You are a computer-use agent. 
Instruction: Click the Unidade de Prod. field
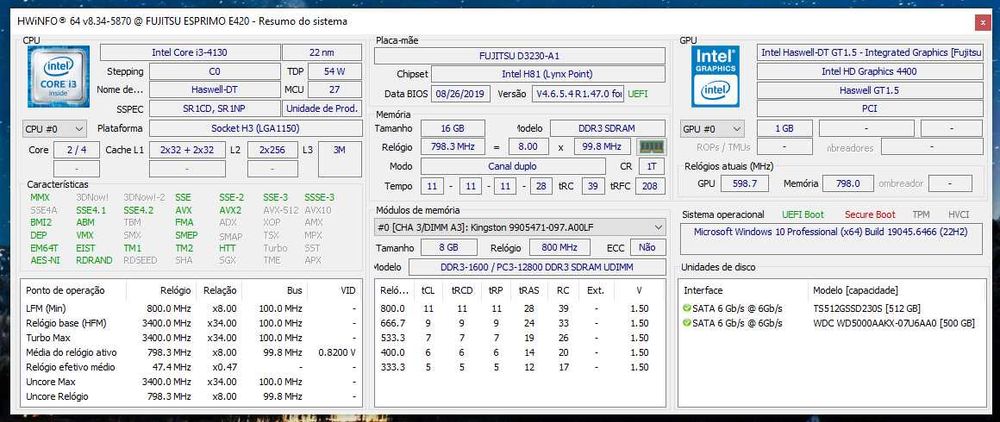tap(322, 108)
